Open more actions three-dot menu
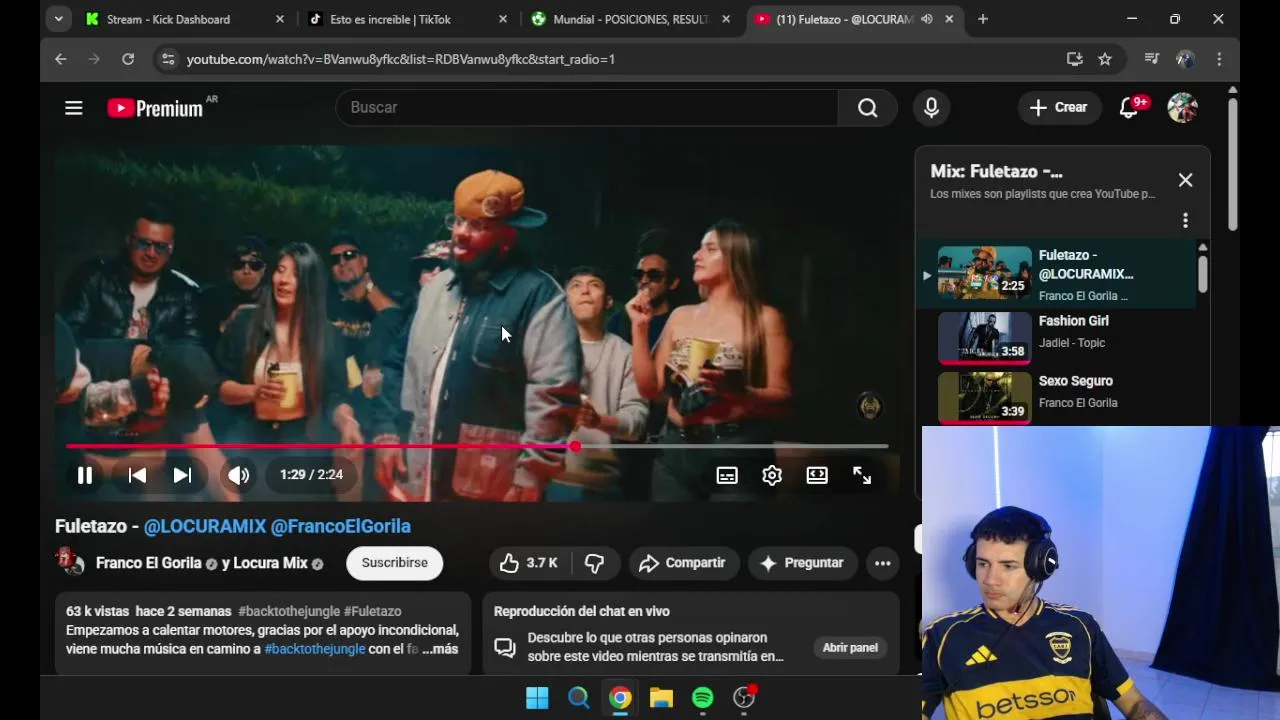Viewport: 1280px width, 720px height. (x=882, y=563)
